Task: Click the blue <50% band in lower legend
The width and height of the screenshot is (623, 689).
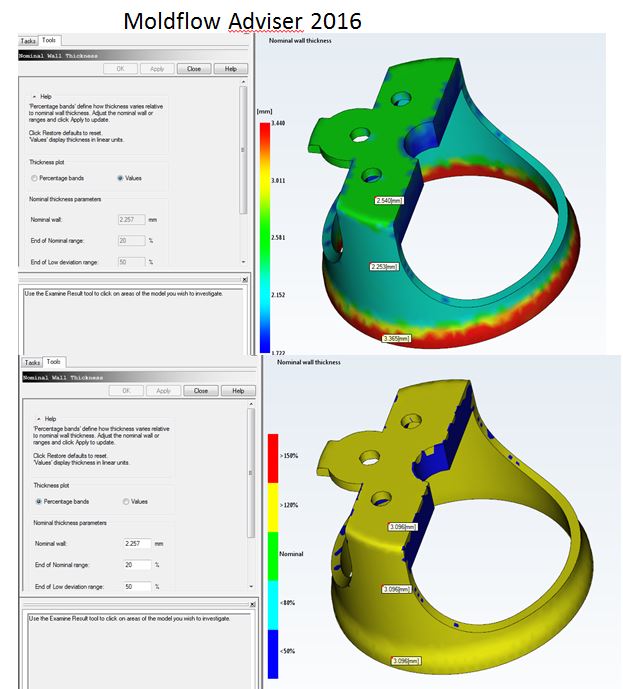Action: [273, 654]
